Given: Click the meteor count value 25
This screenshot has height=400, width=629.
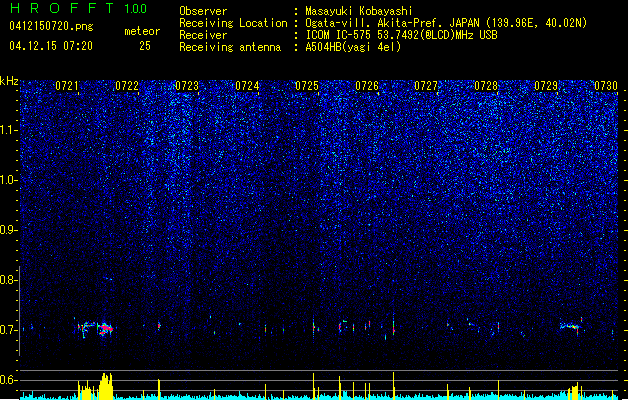Looking at the screenshot, I should (x=145, y=46).
